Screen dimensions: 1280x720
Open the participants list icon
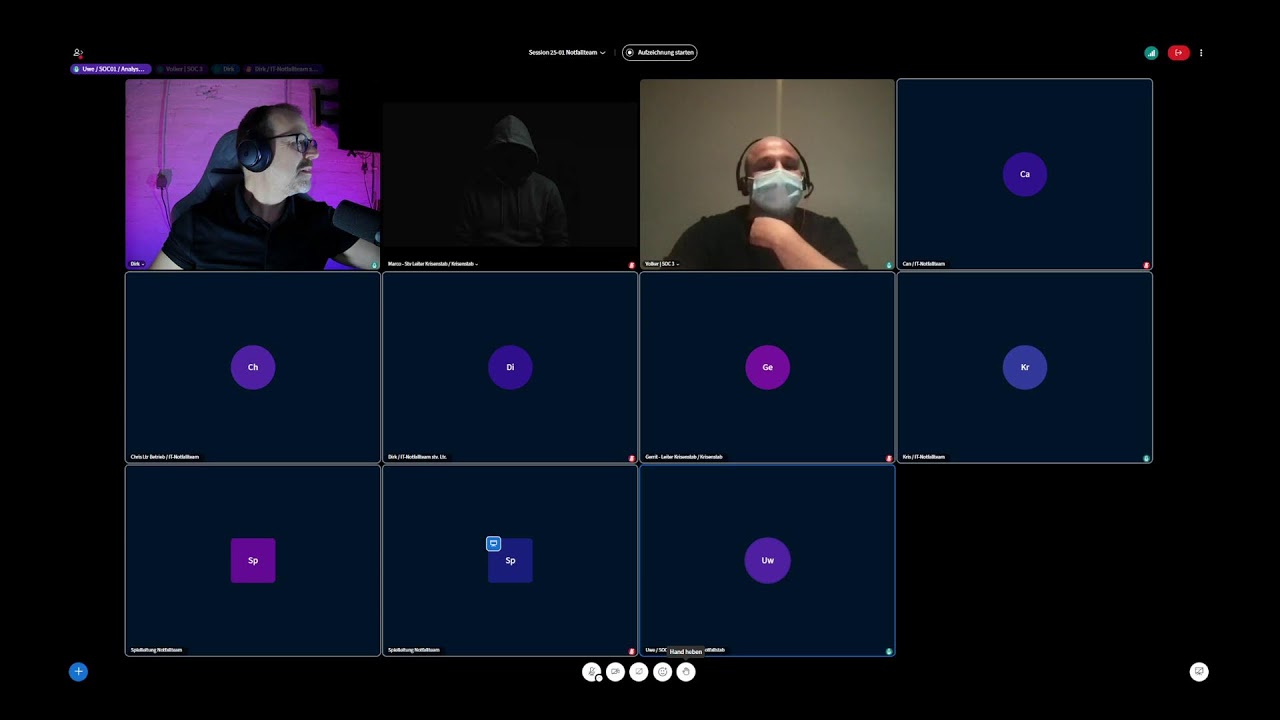(78, 53)
